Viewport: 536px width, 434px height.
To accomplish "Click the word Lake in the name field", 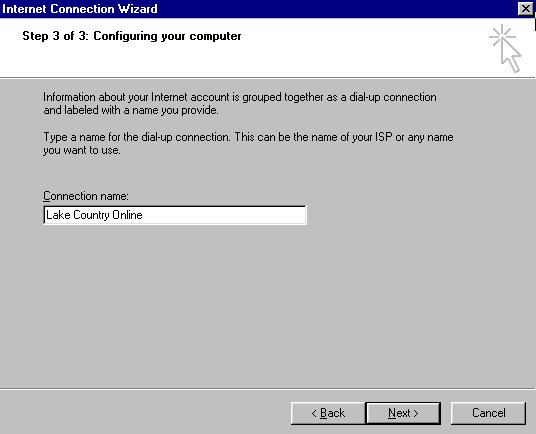I will [x=58, y=215].
